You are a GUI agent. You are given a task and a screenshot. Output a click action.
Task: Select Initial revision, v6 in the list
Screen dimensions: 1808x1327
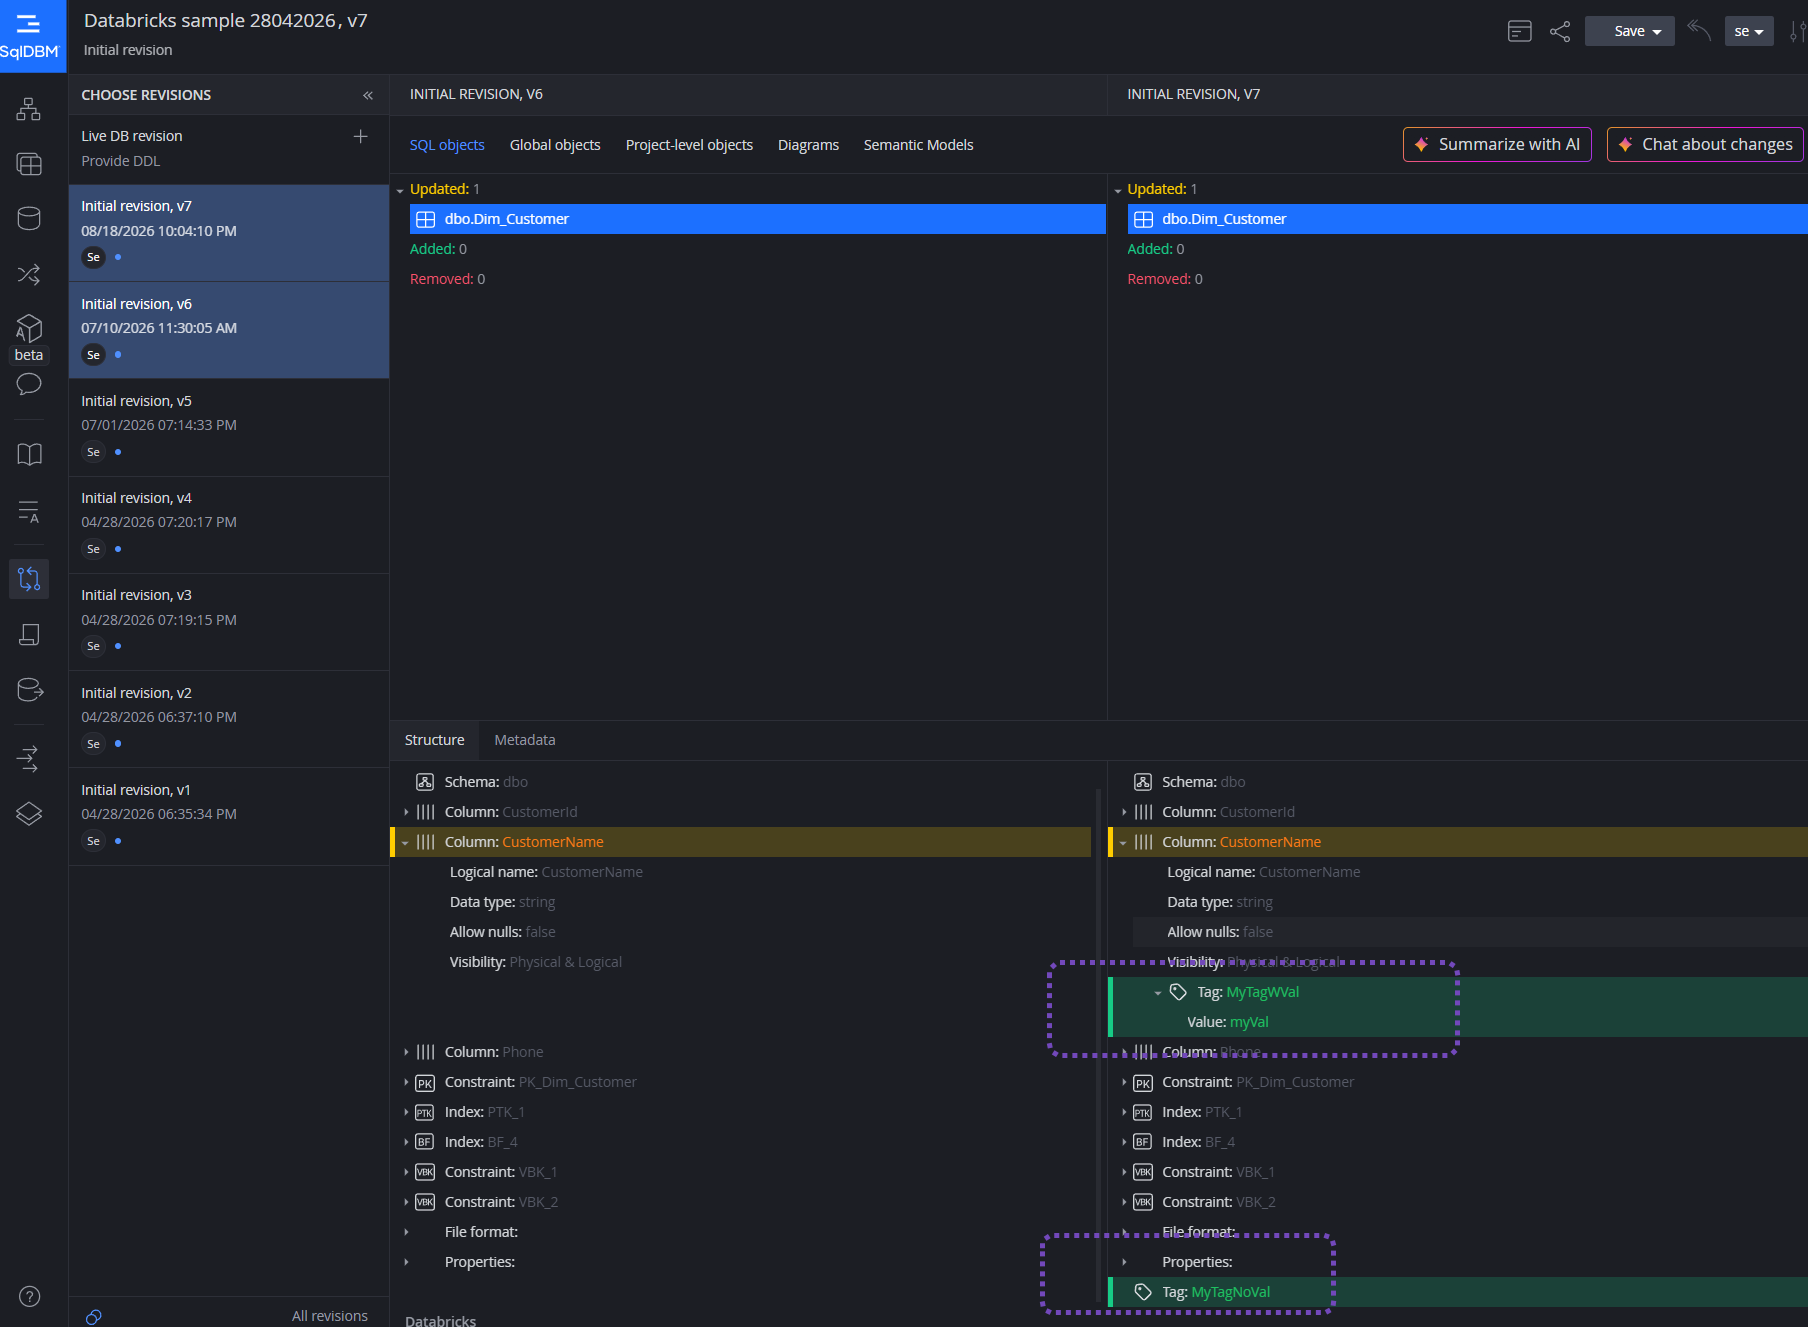(229, 330)
